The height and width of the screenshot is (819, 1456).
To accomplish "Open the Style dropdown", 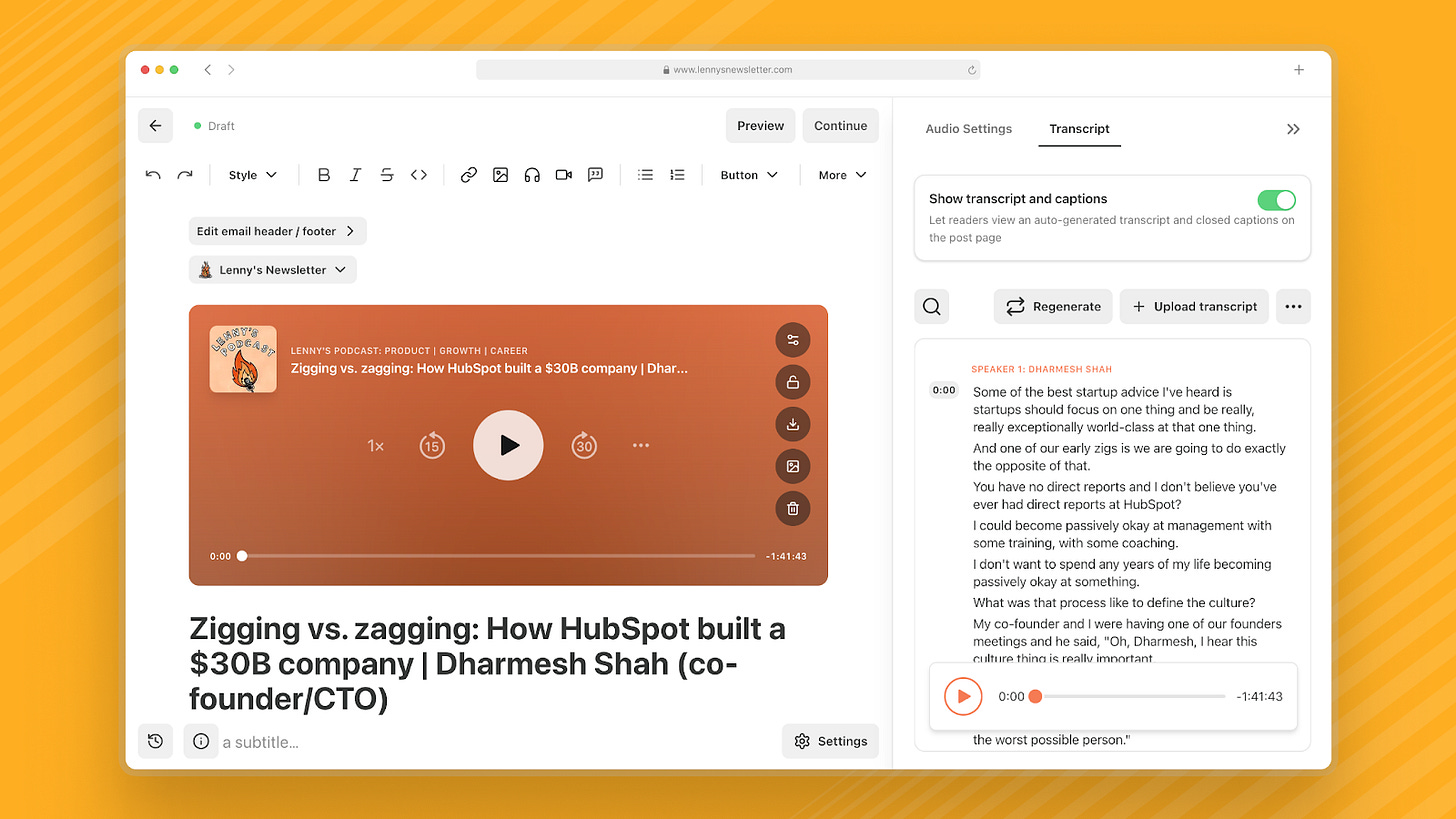I will point(252,175).
